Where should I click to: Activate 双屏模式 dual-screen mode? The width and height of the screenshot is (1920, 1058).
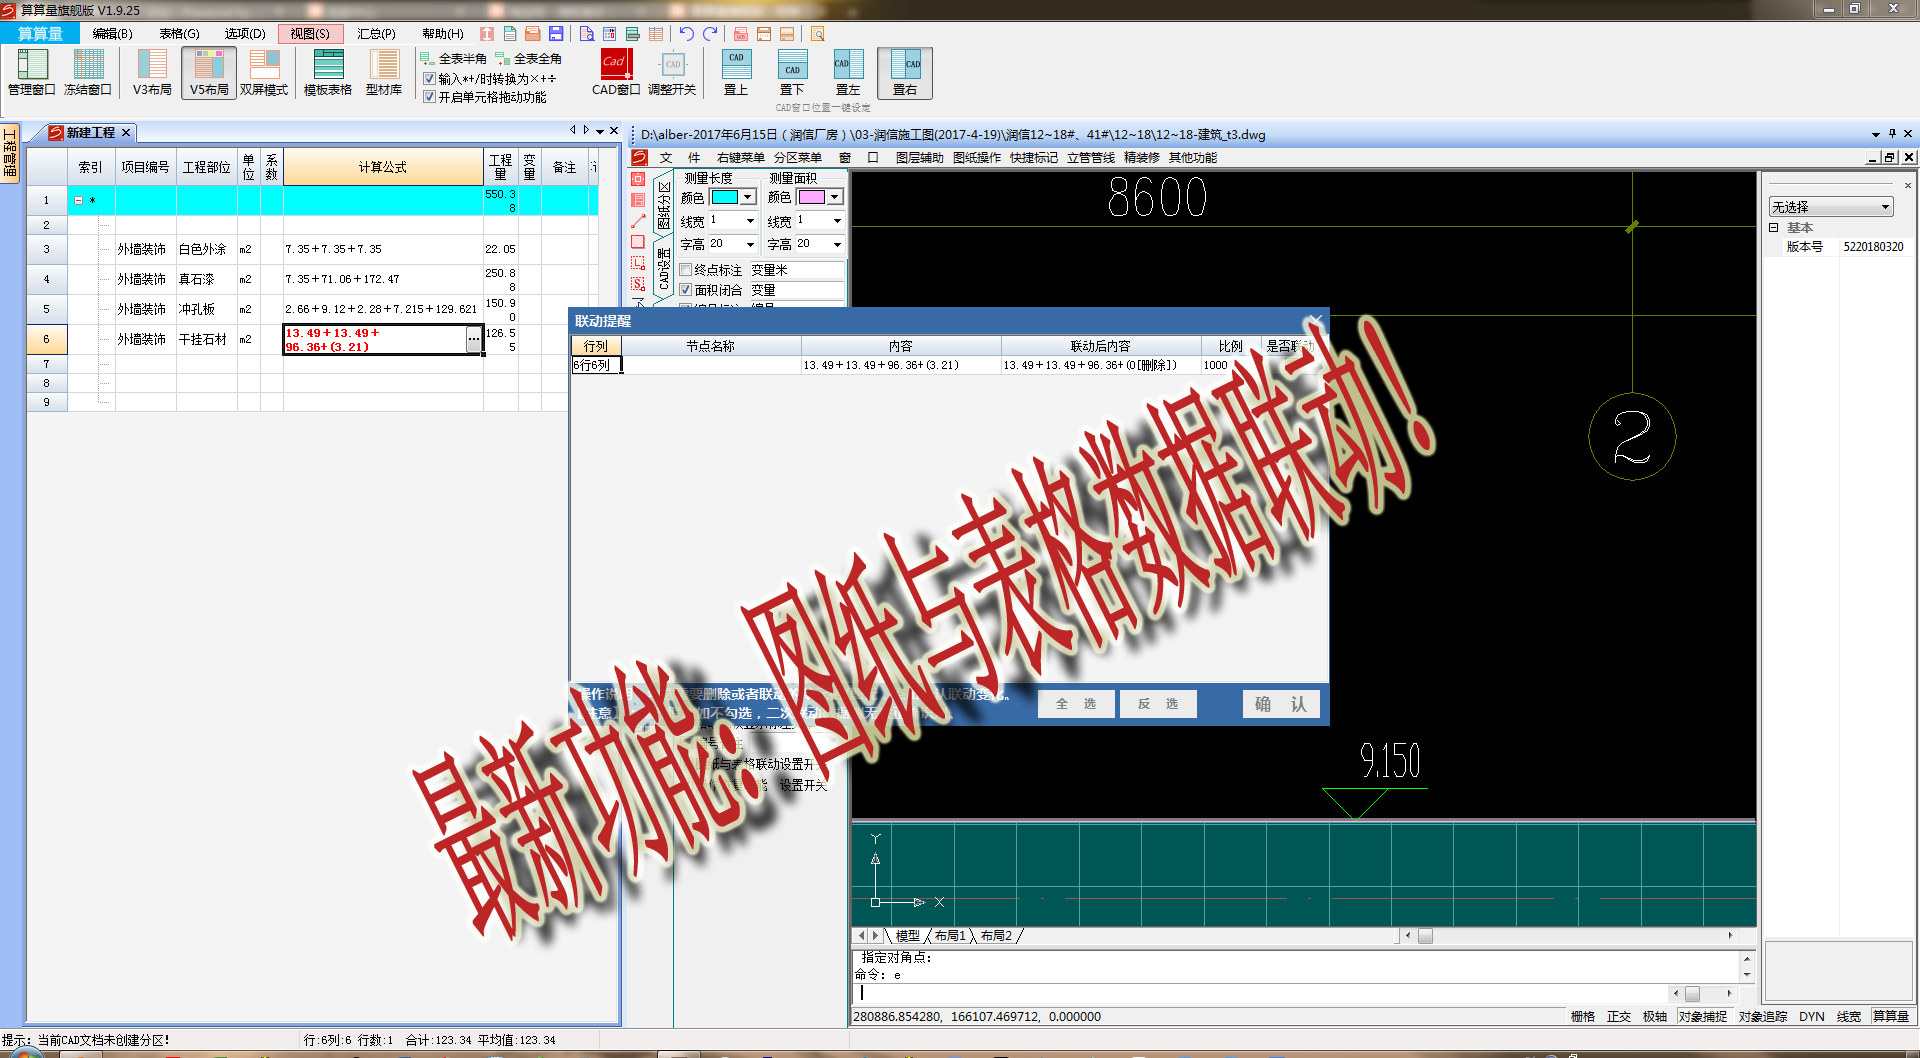(x=264, y=72)
